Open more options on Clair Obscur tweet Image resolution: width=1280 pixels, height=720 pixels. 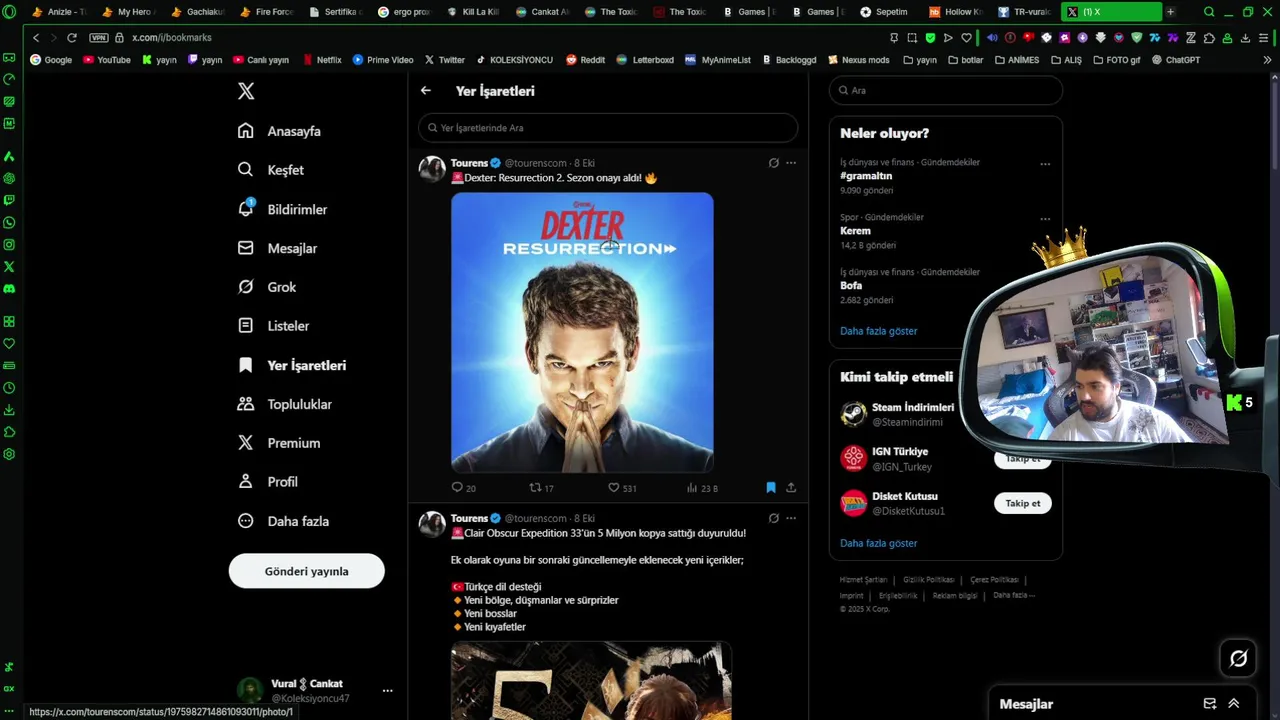[x=791, y=518]
